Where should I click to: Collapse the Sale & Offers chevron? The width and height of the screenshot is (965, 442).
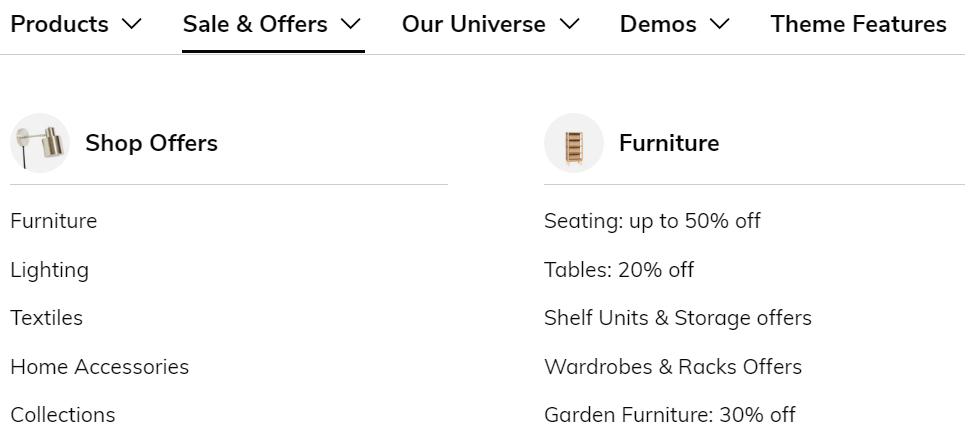point(351,24)
